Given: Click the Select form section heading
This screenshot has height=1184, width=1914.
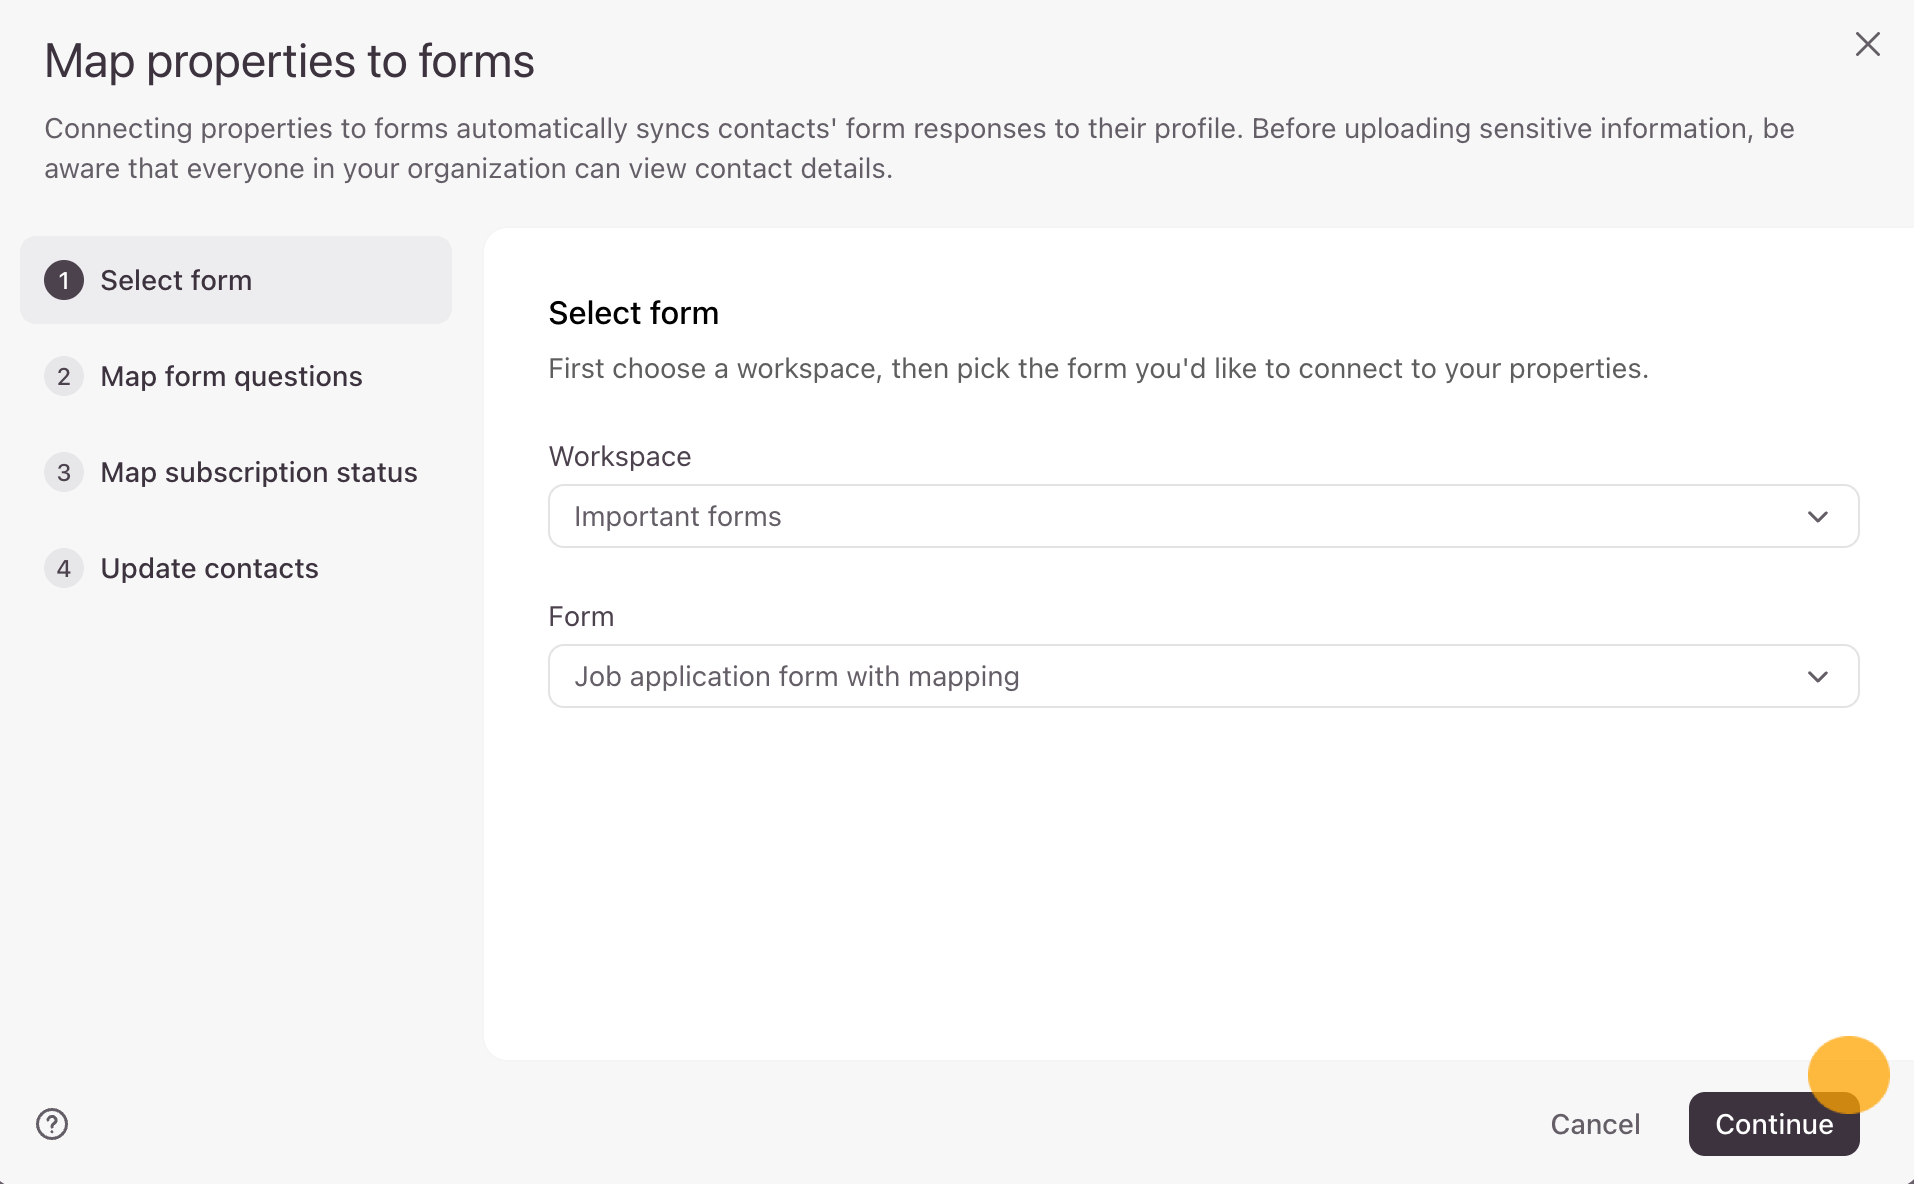Looking at the screenshot, I should (633, 314).
